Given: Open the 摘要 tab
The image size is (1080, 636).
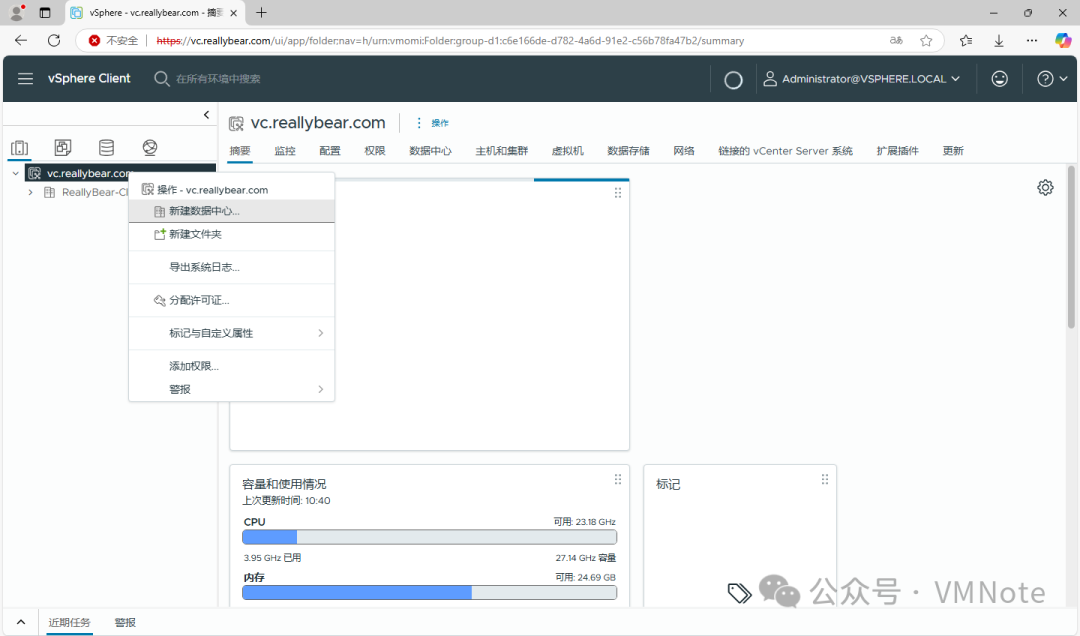Looking at the screenshot, I should pyautogui.click(x=240, y=151).
